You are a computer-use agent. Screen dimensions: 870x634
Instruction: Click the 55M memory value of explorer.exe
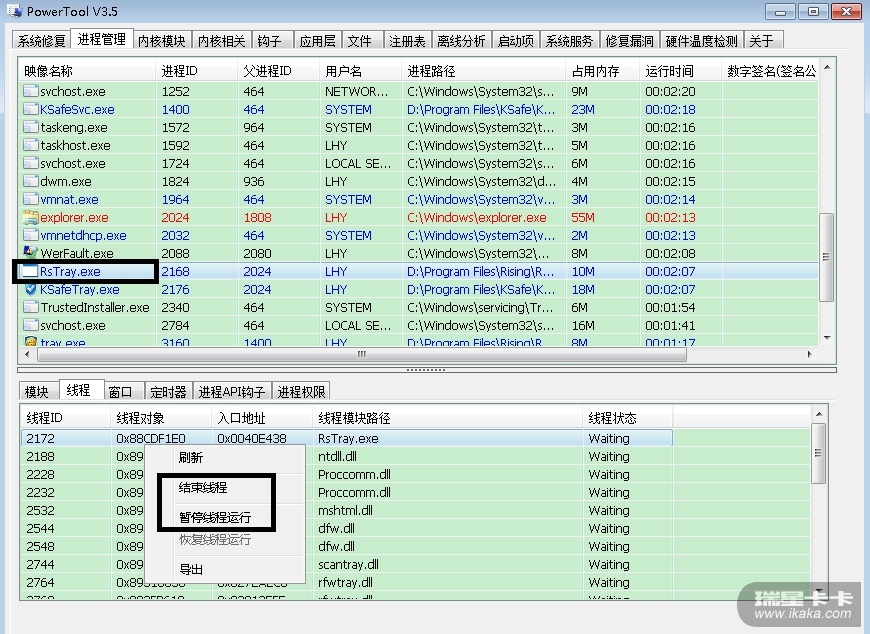point(583,217)
